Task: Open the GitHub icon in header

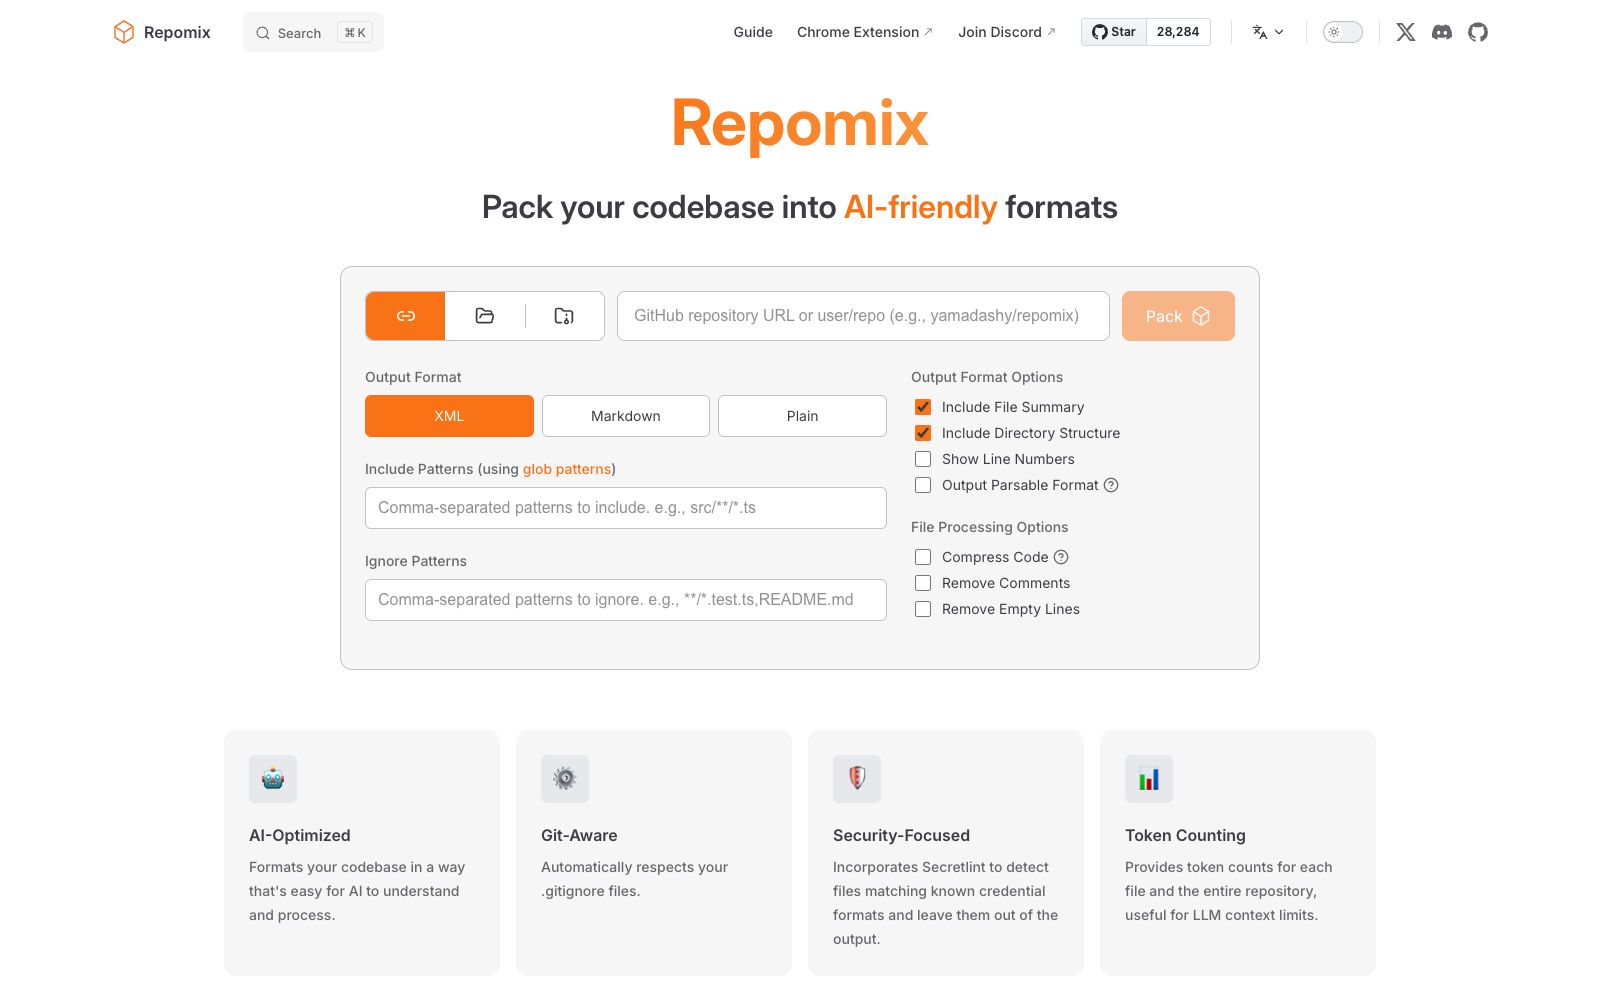Action: [x=1478, y=32]
